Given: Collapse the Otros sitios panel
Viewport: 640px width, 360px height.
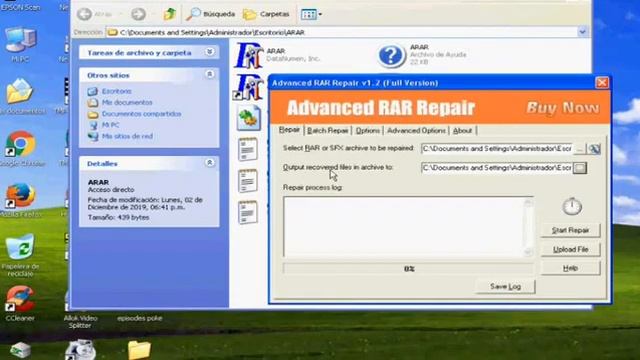Looking at the screenshot, I should point(209,75).
